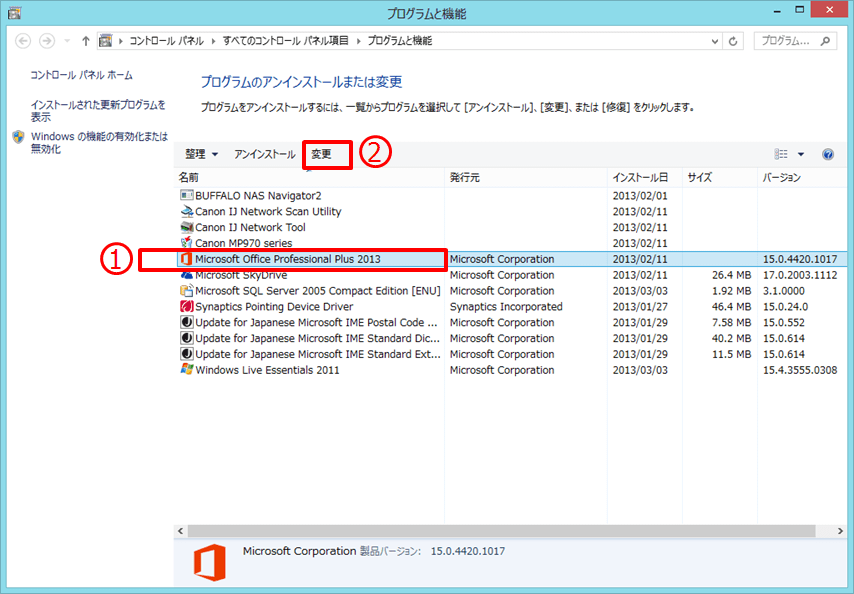Click the 17.0.2003.1112 version cell

800,275
